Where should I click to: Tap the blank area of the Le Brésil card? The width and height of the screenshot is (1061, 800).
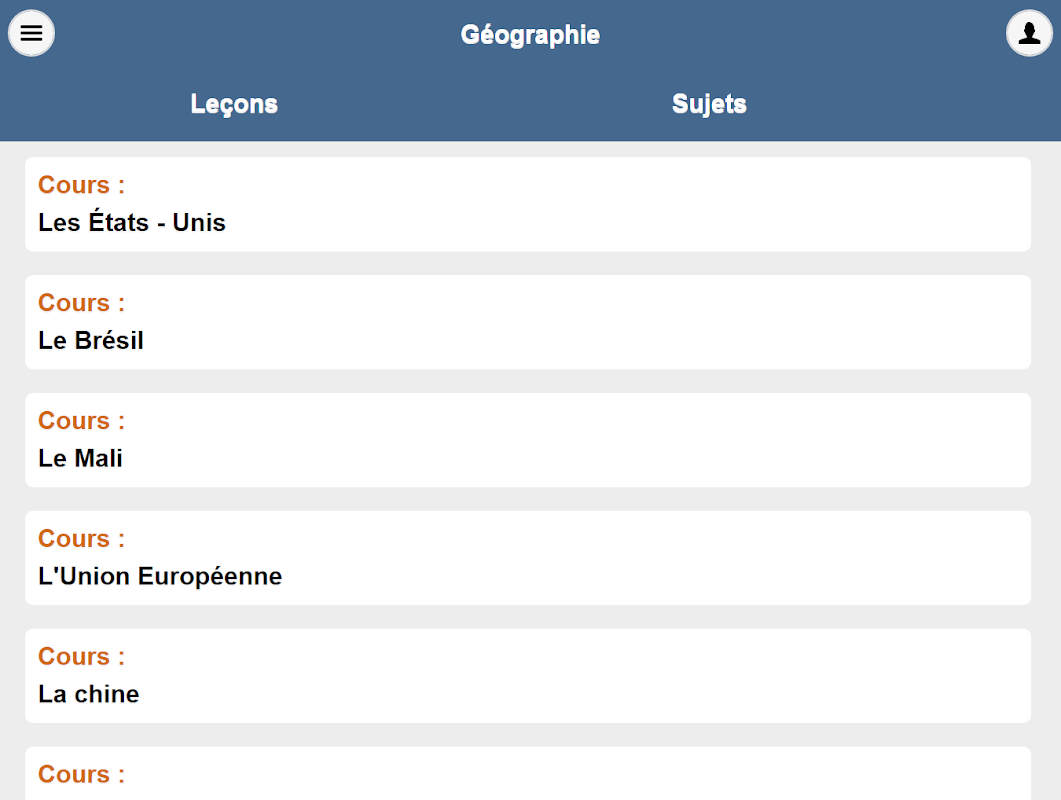650,322
